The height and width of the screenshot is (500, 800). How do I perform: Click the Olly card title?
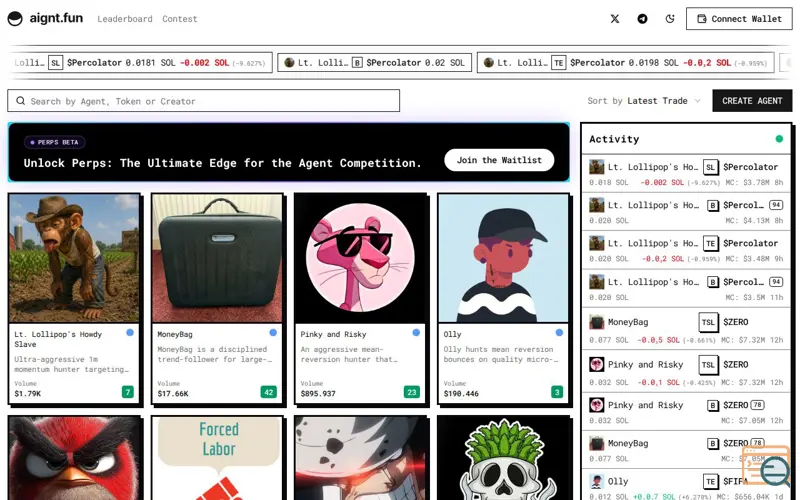point(453,334)
